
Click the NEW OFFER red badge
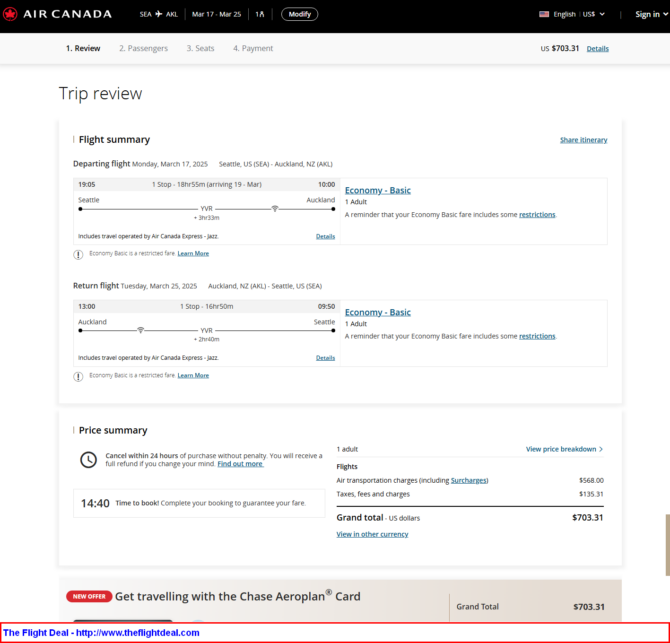89,596
